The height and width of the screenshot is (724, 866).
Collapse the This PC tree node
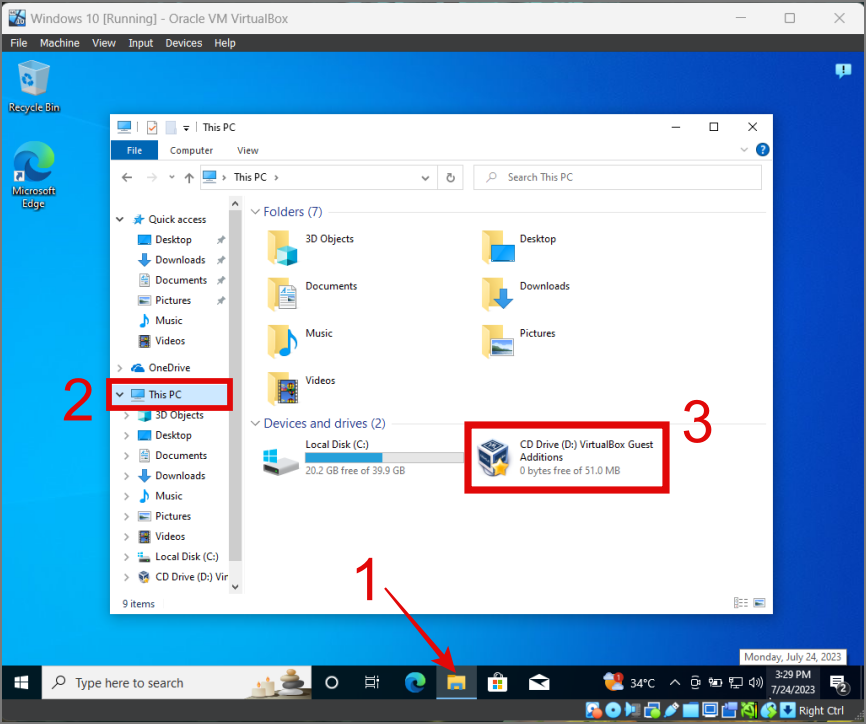click(x=120, y=394)
